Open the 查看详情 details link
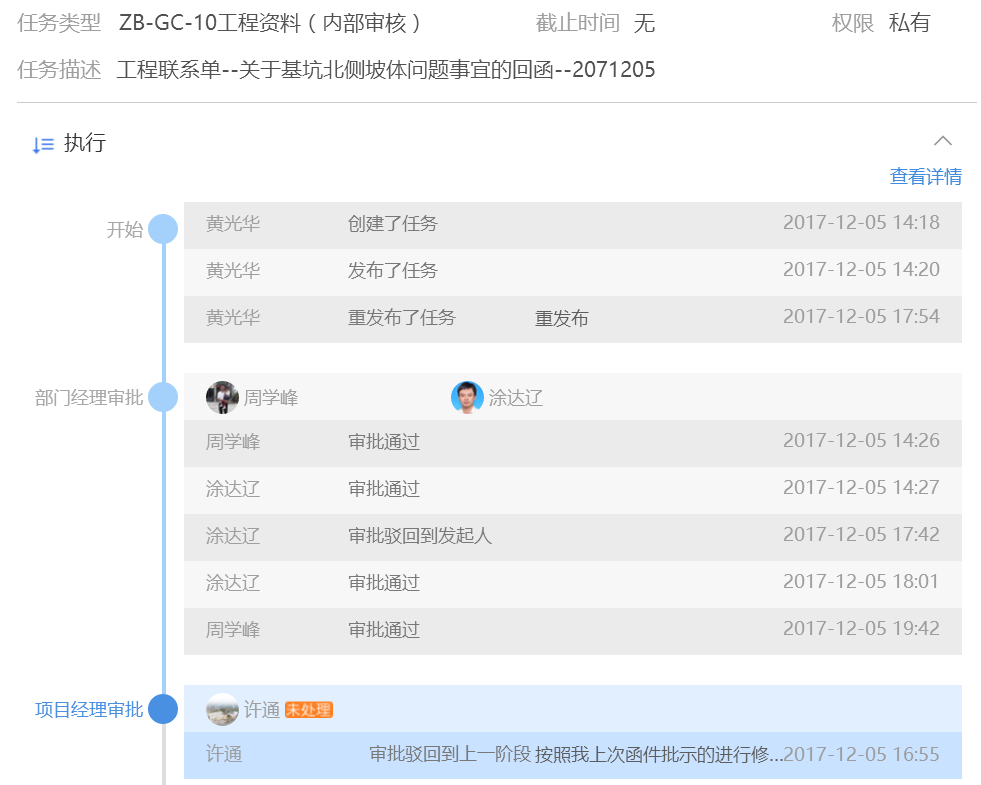Viewport: 981px width, 785px height. tap(924, 176)
